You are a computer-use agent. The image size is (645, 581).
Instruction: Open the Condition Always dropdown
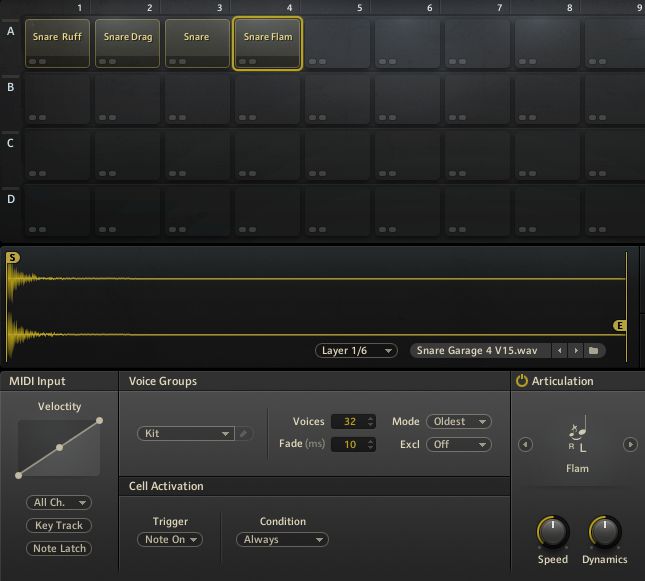(x=282, y=539)
